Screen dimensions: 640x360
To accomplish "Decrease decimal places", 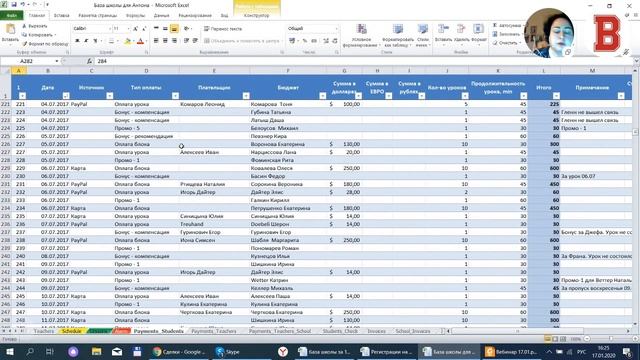I will pyautogui.click(x=335, y=41).
